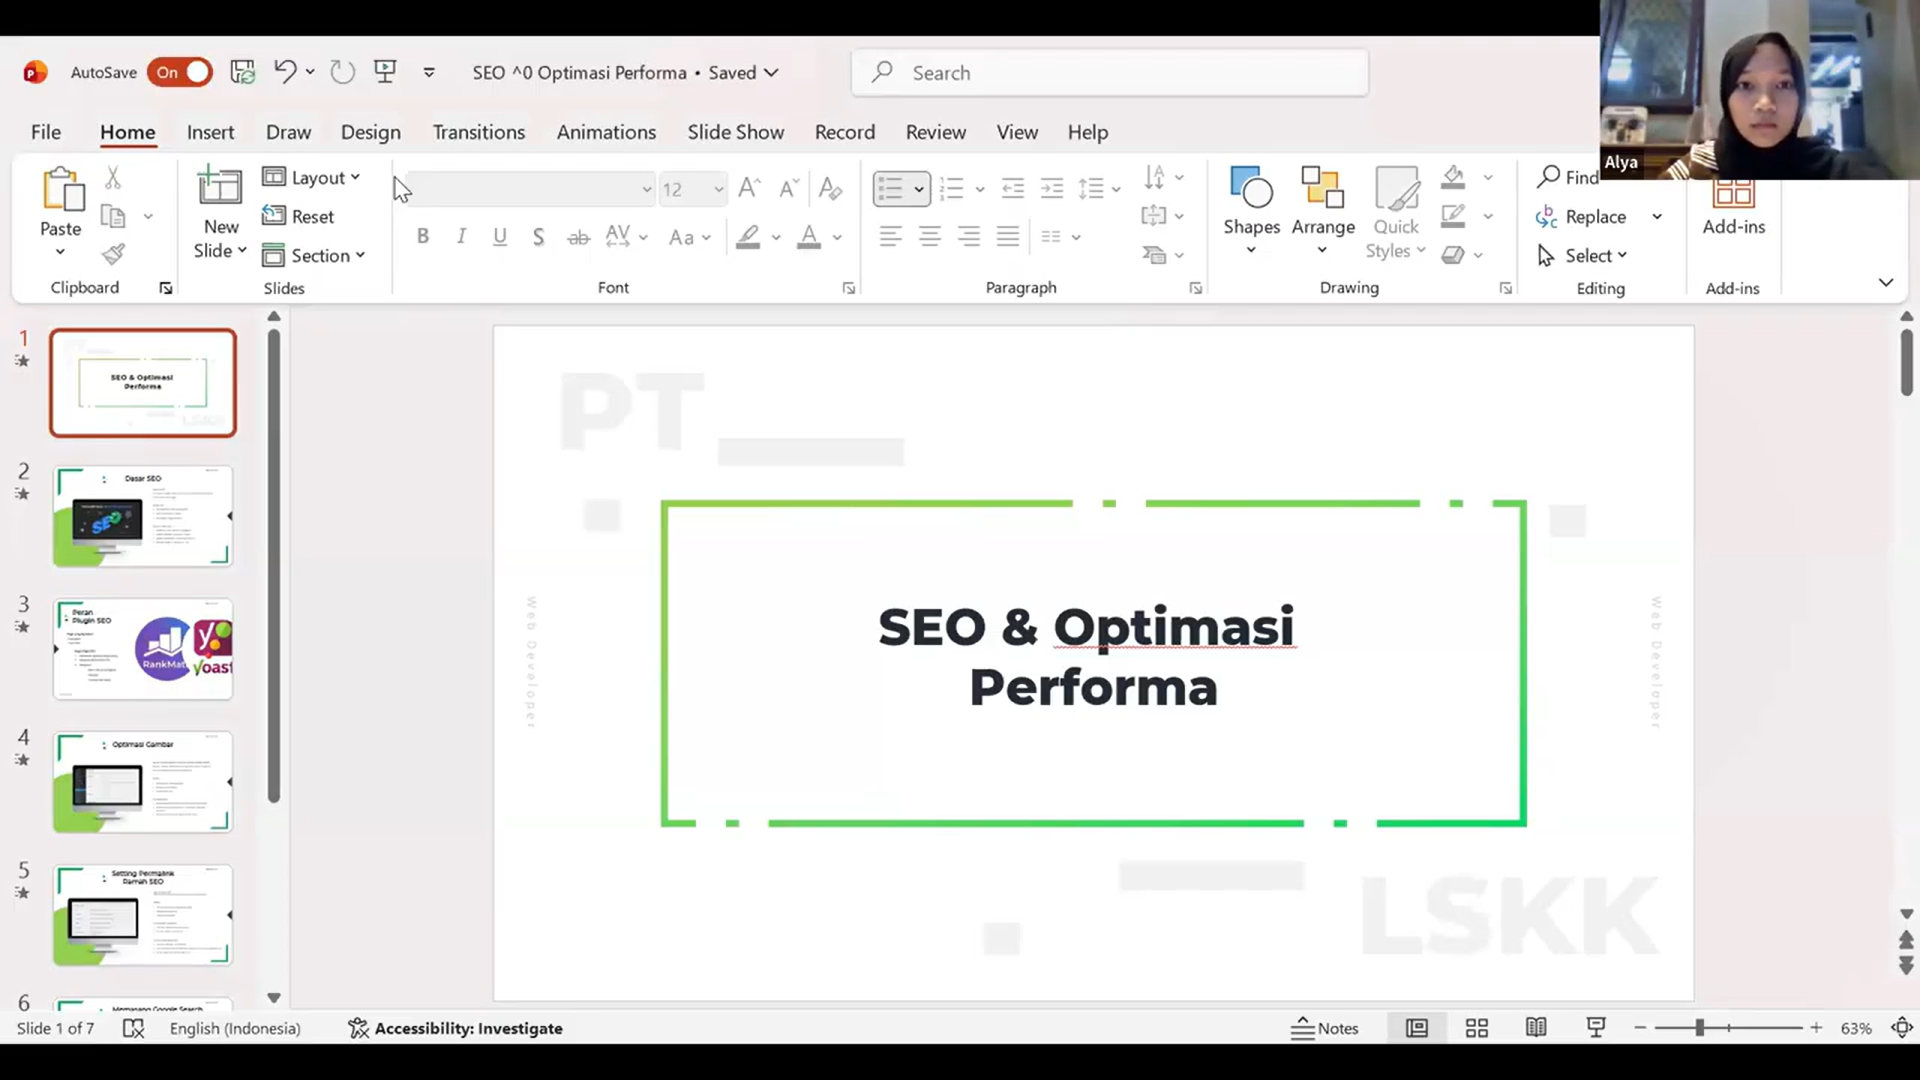1920x1080 pixels.
Task: Click the Format Painter brush icon
Action: (113, 255)
